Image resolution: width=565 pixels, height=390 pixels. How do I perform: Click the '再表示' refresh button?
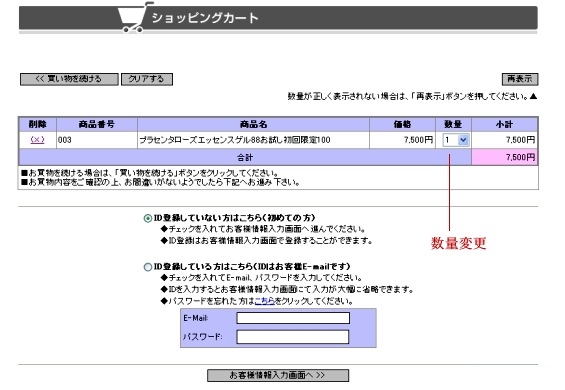tap(520, 79)
